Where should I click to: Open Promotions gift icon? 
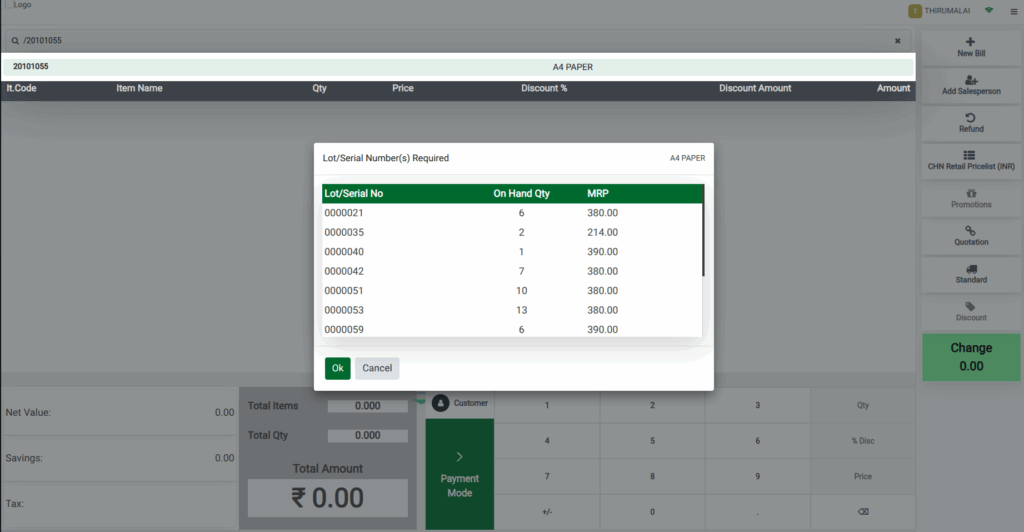coord(971,193)
